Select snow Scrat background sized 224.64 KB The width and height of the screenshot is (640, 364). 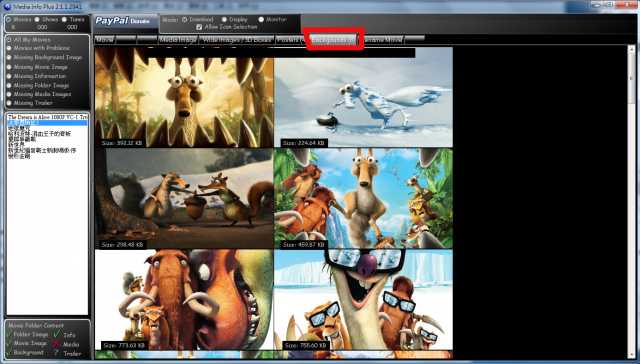pyautogui.click(x=363, y=97)
